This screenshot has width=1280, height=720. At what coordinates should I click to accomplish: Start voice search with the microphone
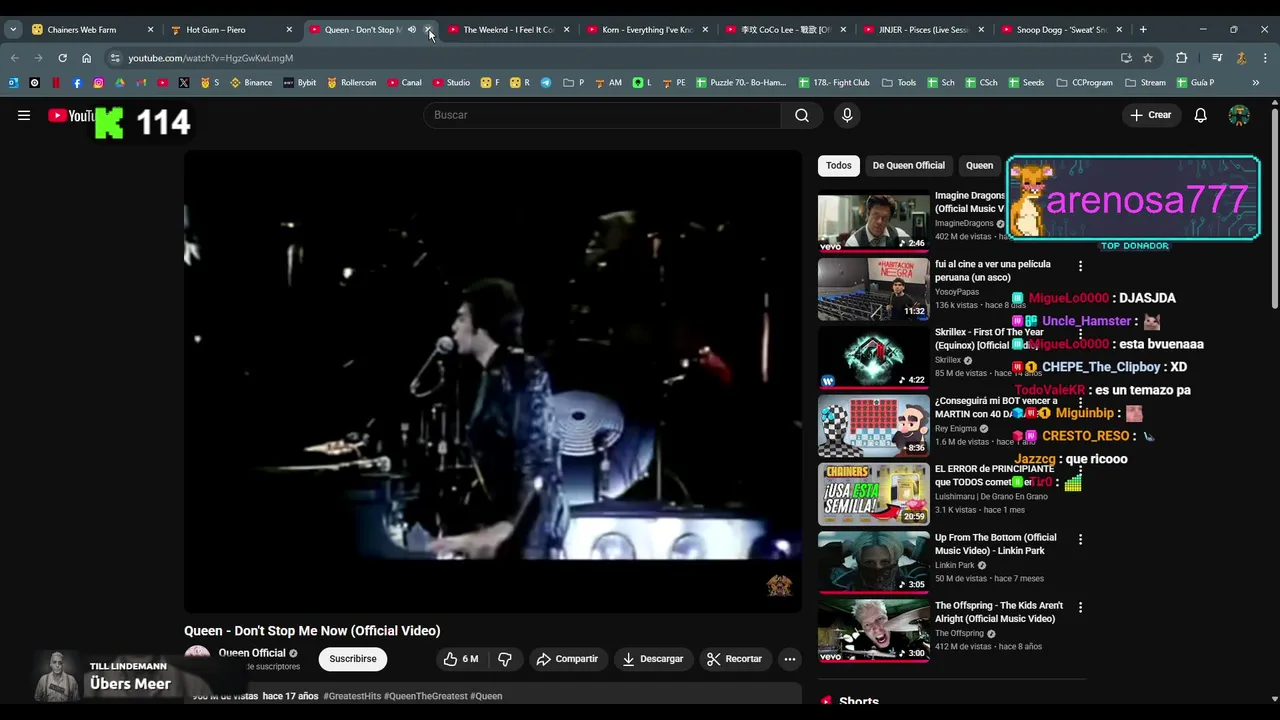(x=847, y=115)
